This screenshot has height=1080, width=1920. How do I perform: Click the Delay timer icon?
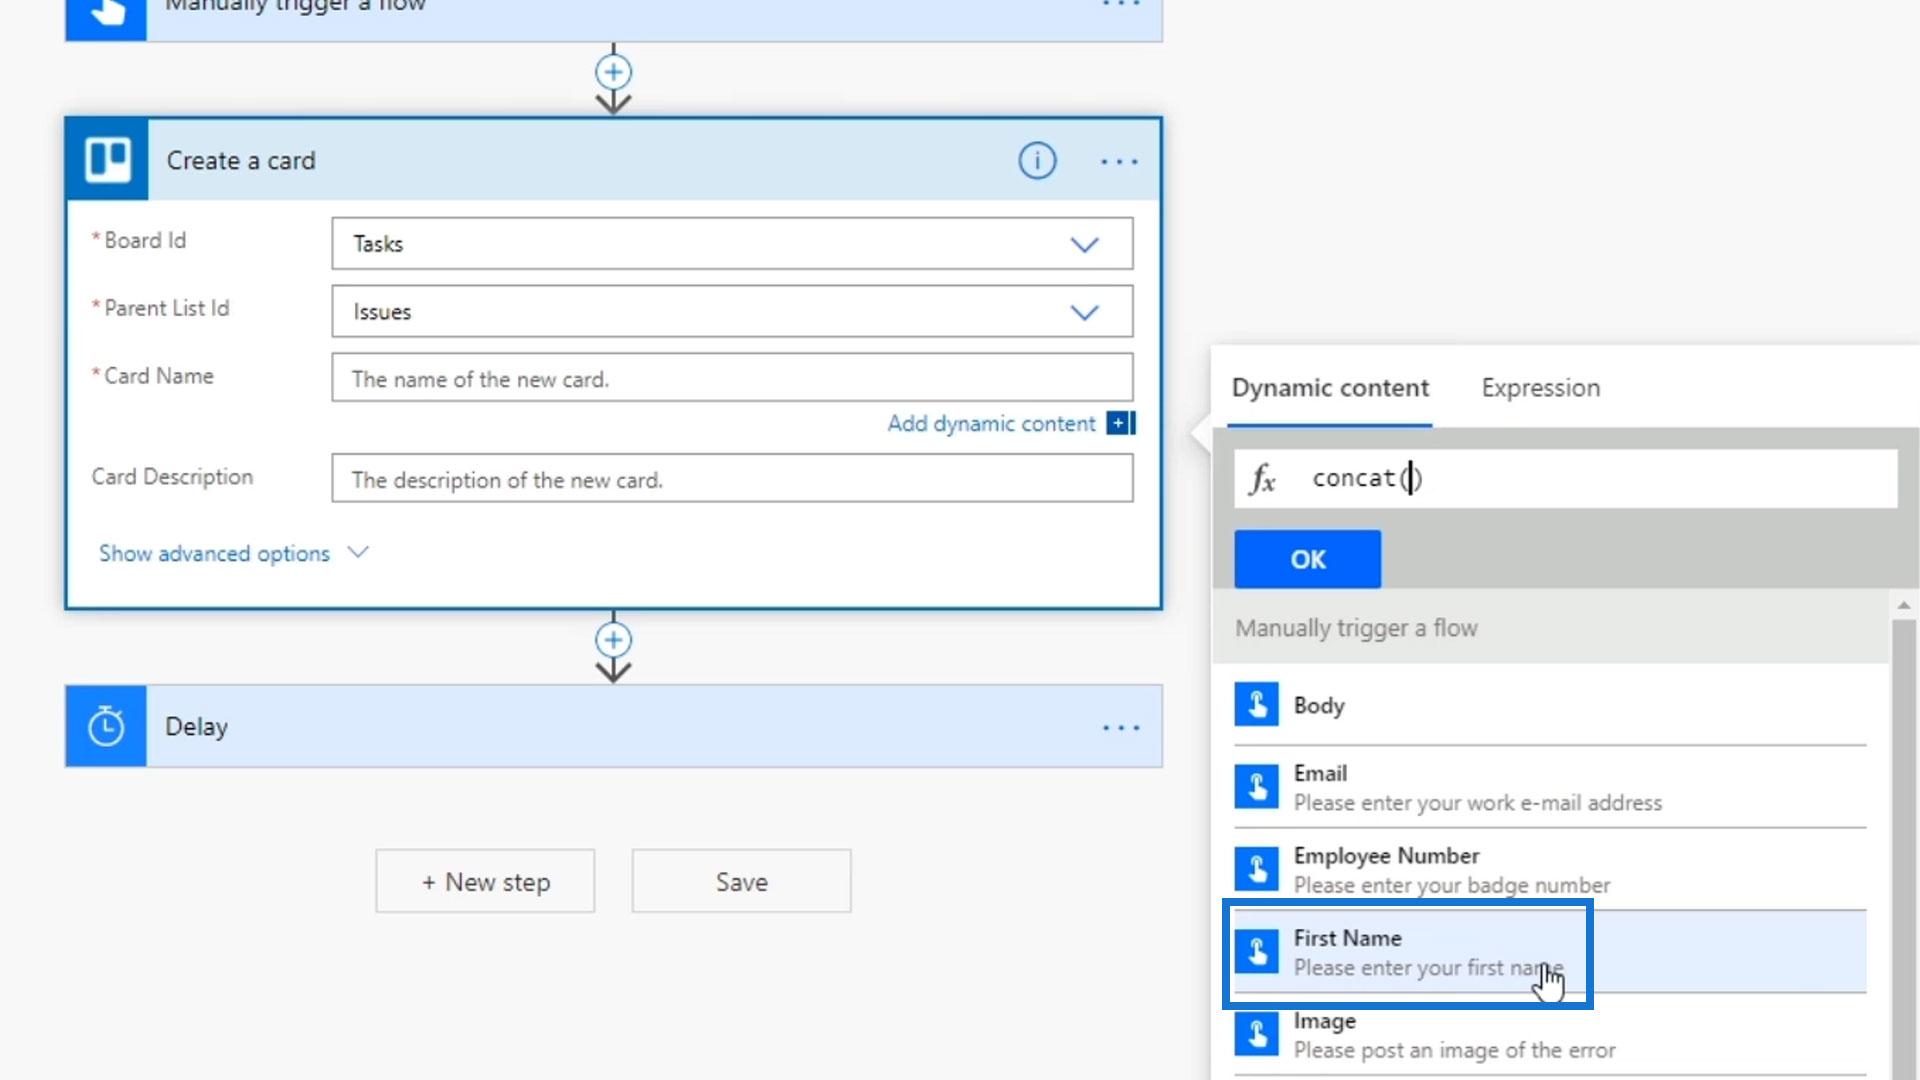coord(106,727)
